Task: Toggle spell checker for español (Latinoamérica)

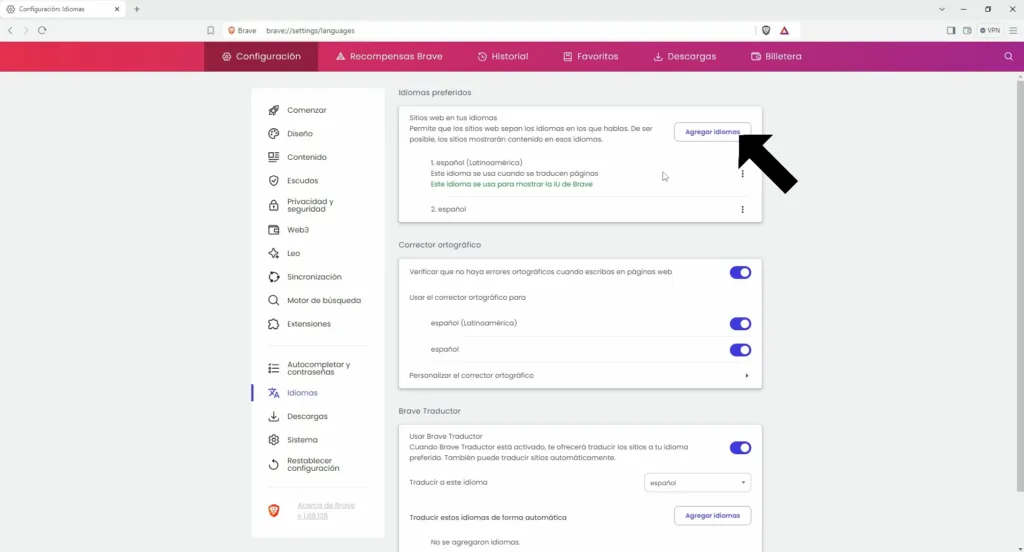Action: pyautogui.click(x=740, y=324)
